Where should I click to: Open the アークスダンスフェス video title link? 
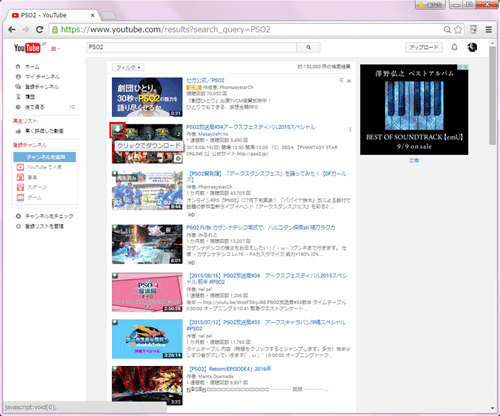(x=267, y=177)
